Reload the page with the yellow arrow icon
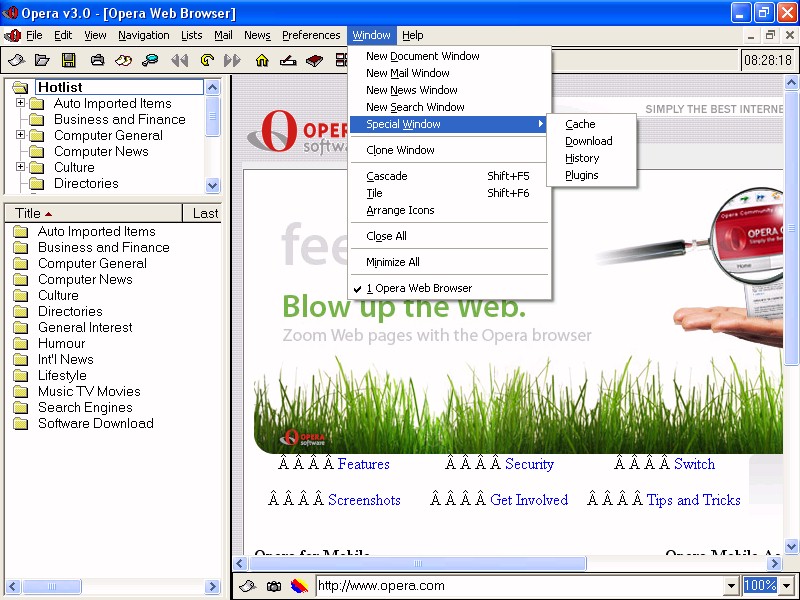800x600 pixels. pyautogui.click(x=207, y=60)
